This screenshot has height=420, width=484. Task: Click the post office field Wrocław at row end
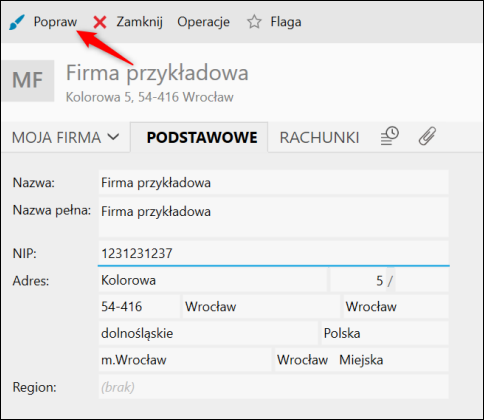coord(396,307)
